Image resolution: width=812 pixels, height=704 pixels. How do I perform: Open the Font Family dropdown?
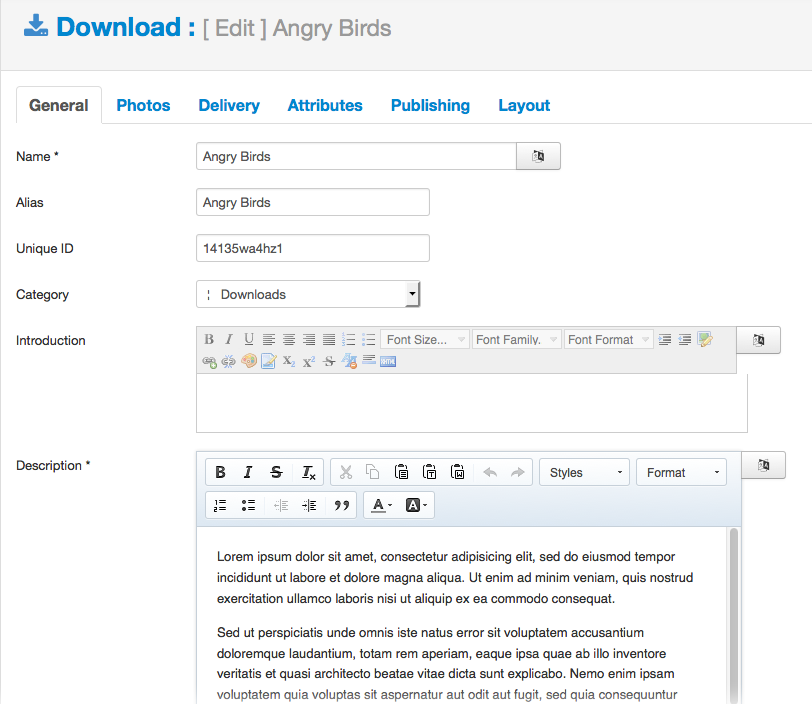point(517,340)
